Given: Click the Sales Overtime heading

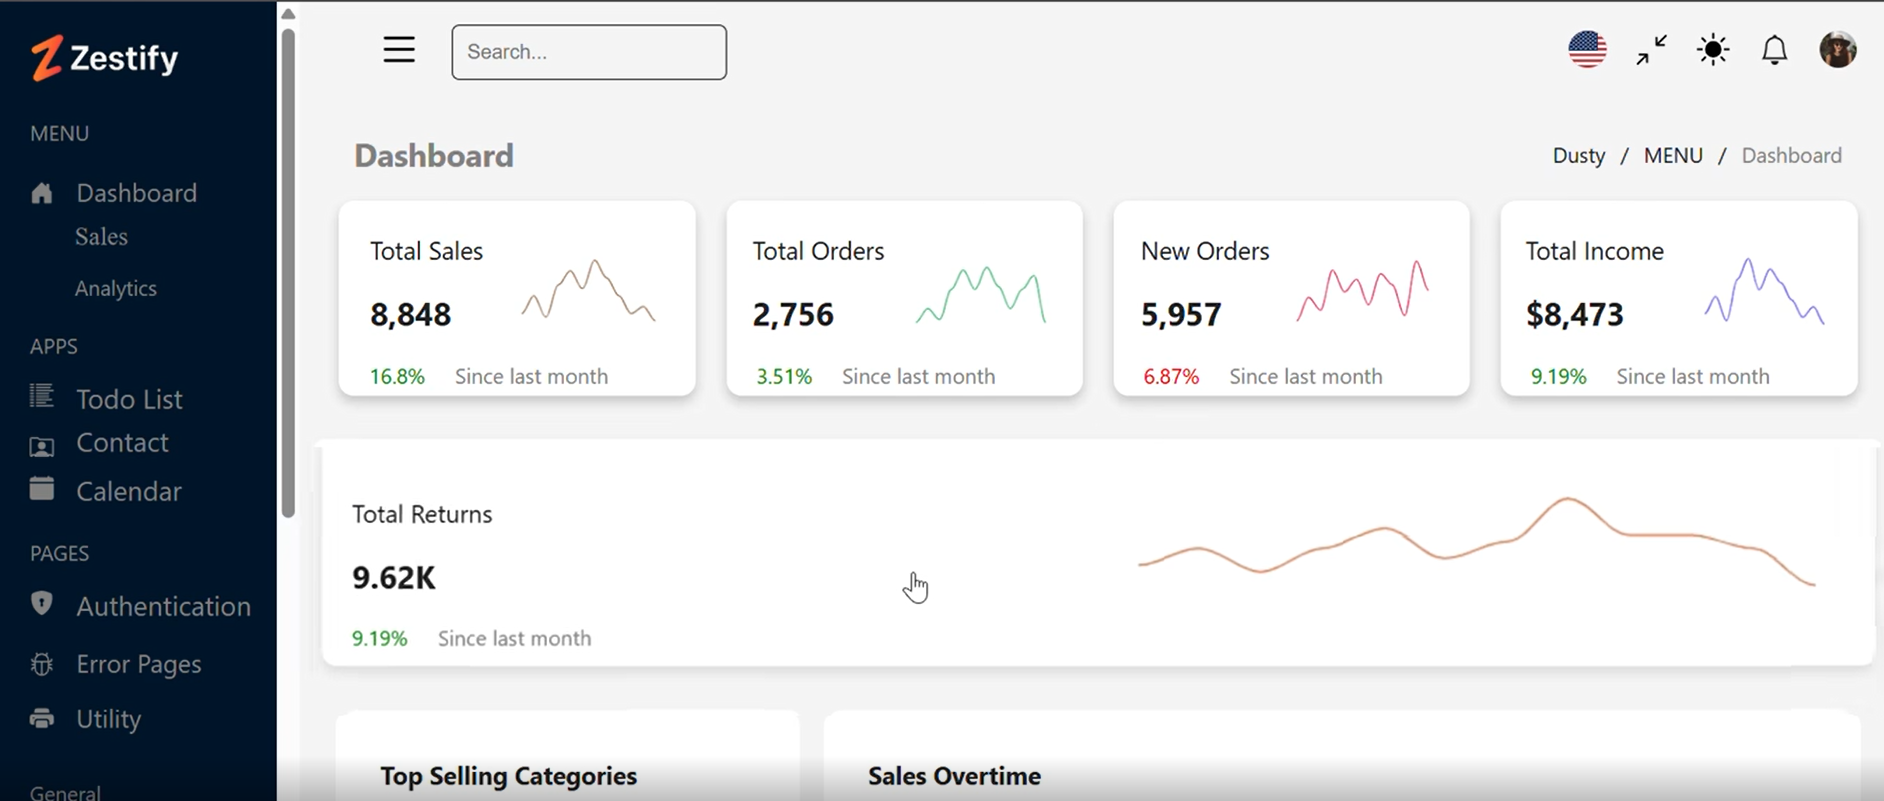Looking at the screenshot, I should (954, 776).
